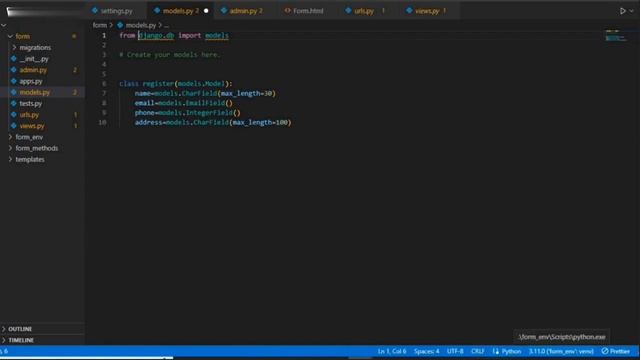Expand the templates folder
The height and width of the screenshot is (360, 640).
30,160
